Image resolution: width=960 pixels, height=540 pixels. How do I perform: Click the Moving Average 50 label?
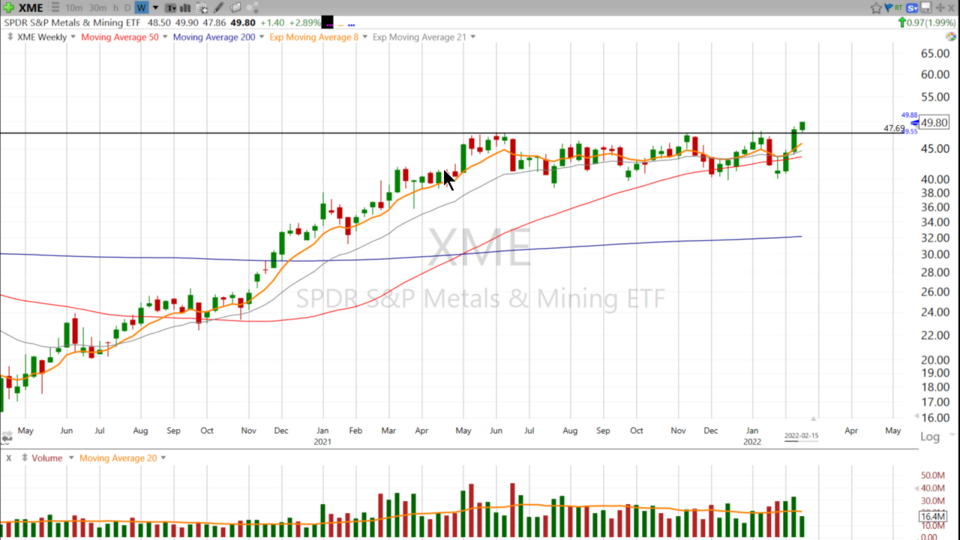click(x=119, y=37)
